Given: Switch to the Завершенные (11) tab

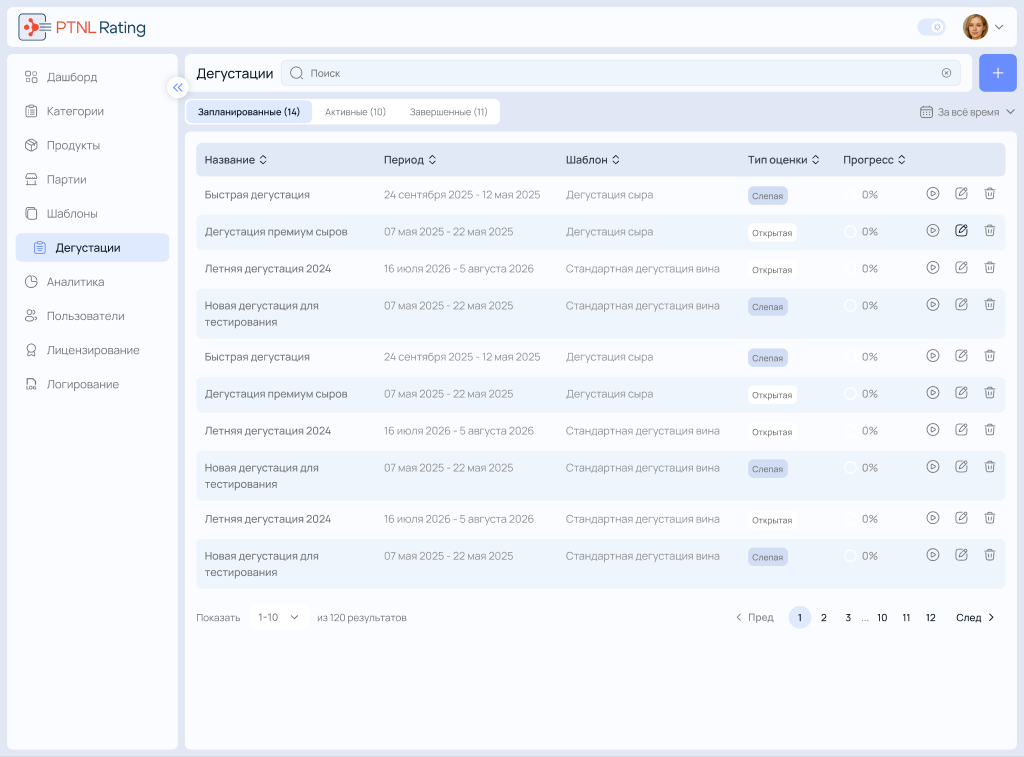Looking at the screenshot, I should coord(449,112).
